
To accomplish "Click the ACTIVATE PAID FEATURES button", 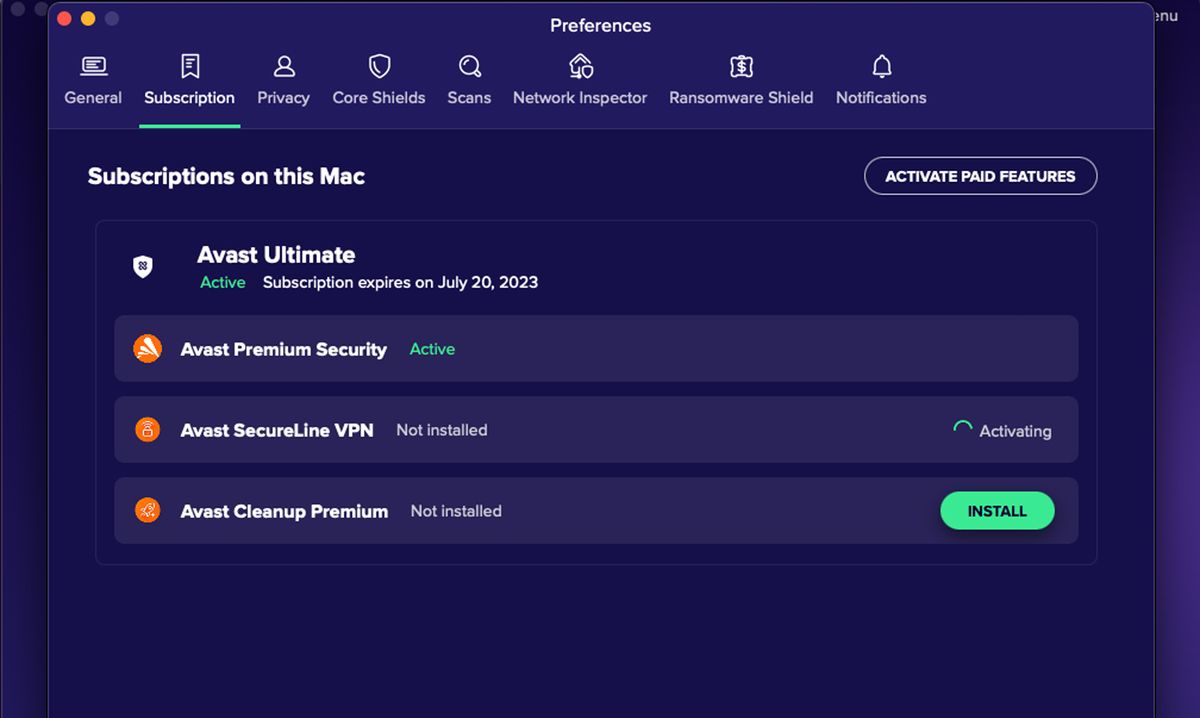I will click(x=980, y=175).
